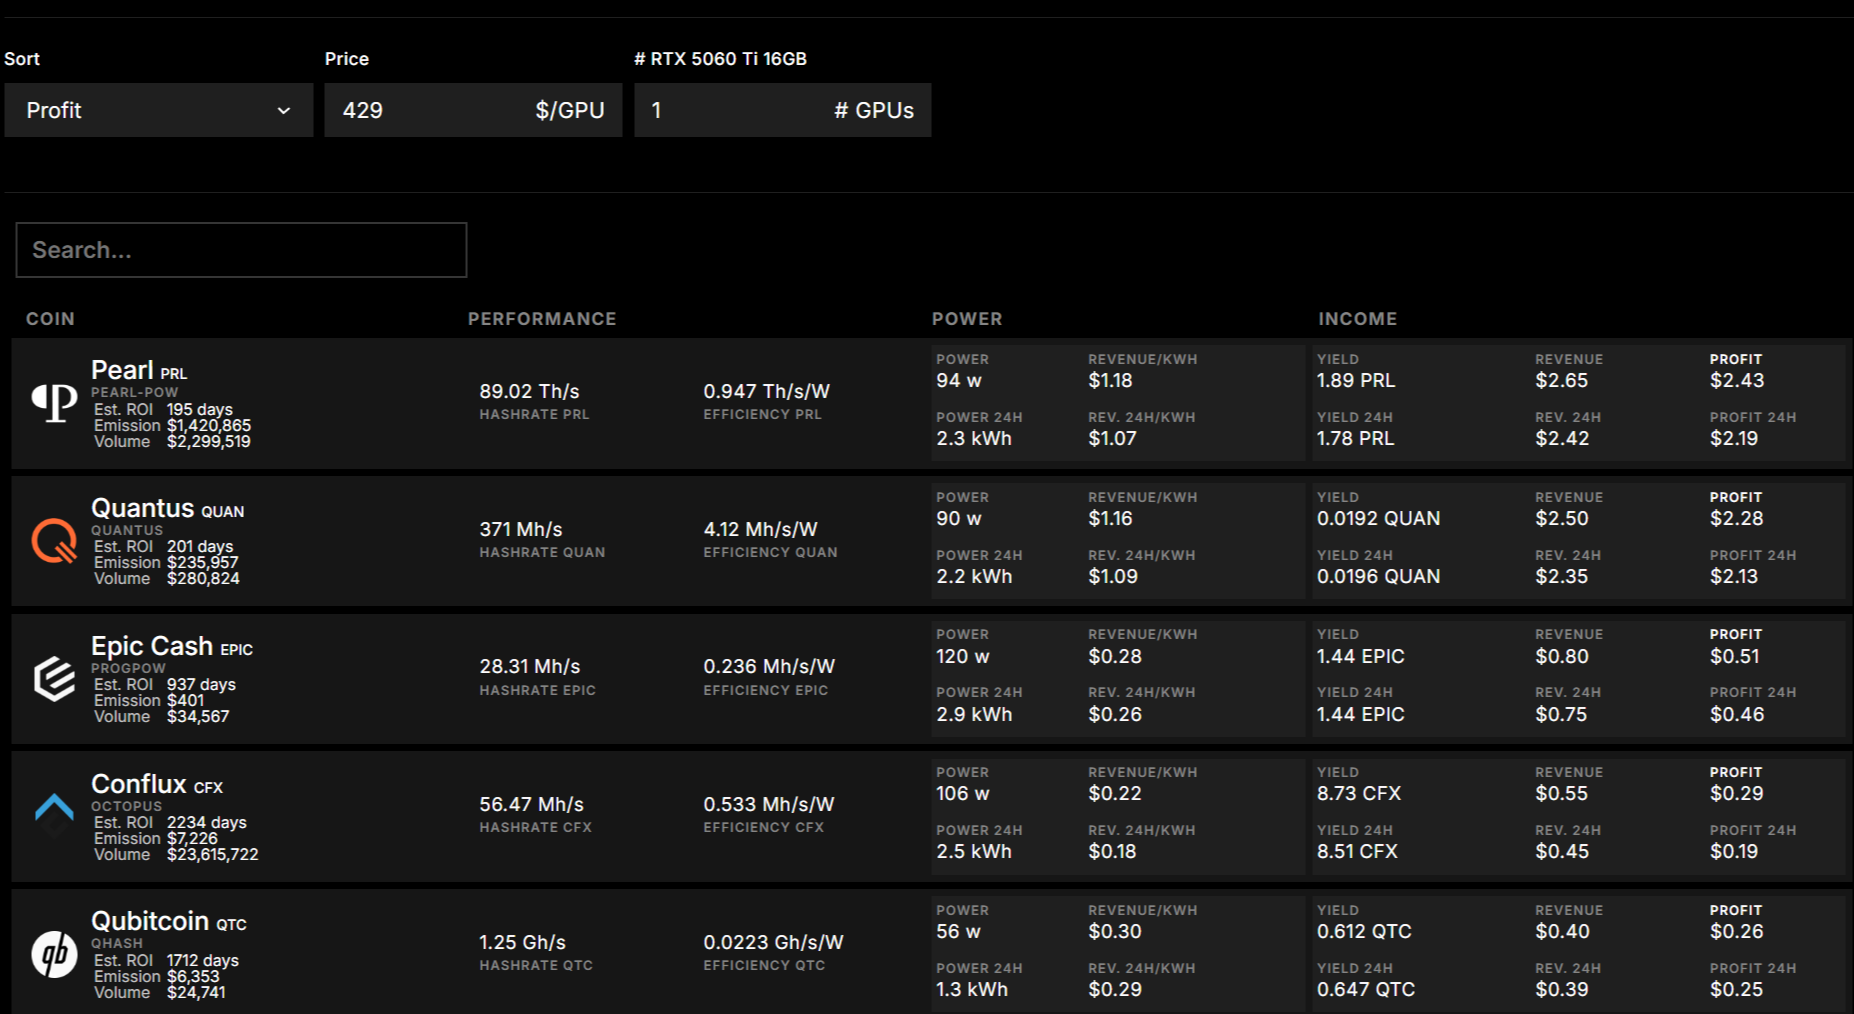Click Quantus profit value $2.28
The height and width of the screenshot is (1014, 1854).
coord(1737,518)
